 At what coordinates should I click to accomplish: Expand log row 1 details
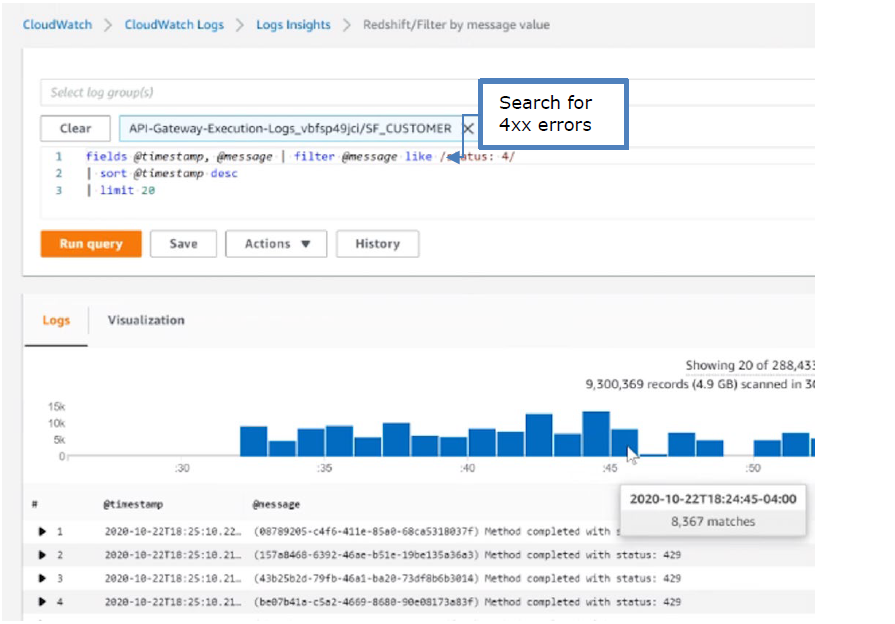pyautogui.click(x=42, y=532)
